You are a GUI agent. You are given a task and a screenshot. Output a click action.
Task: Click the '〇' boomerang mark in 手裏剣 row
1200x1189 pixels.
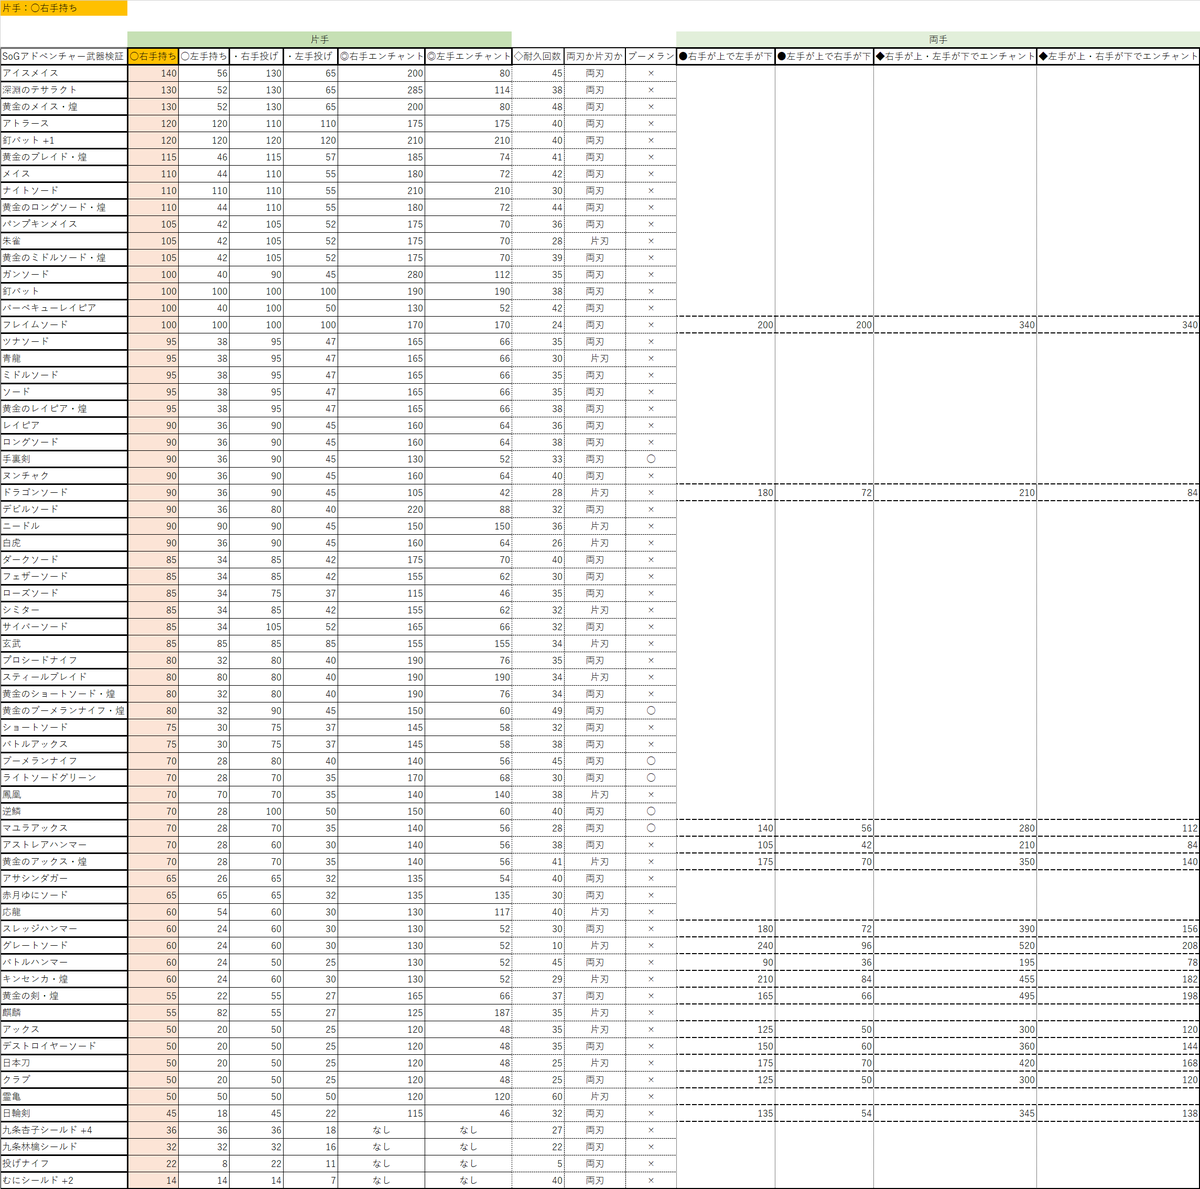pos(651,459)
